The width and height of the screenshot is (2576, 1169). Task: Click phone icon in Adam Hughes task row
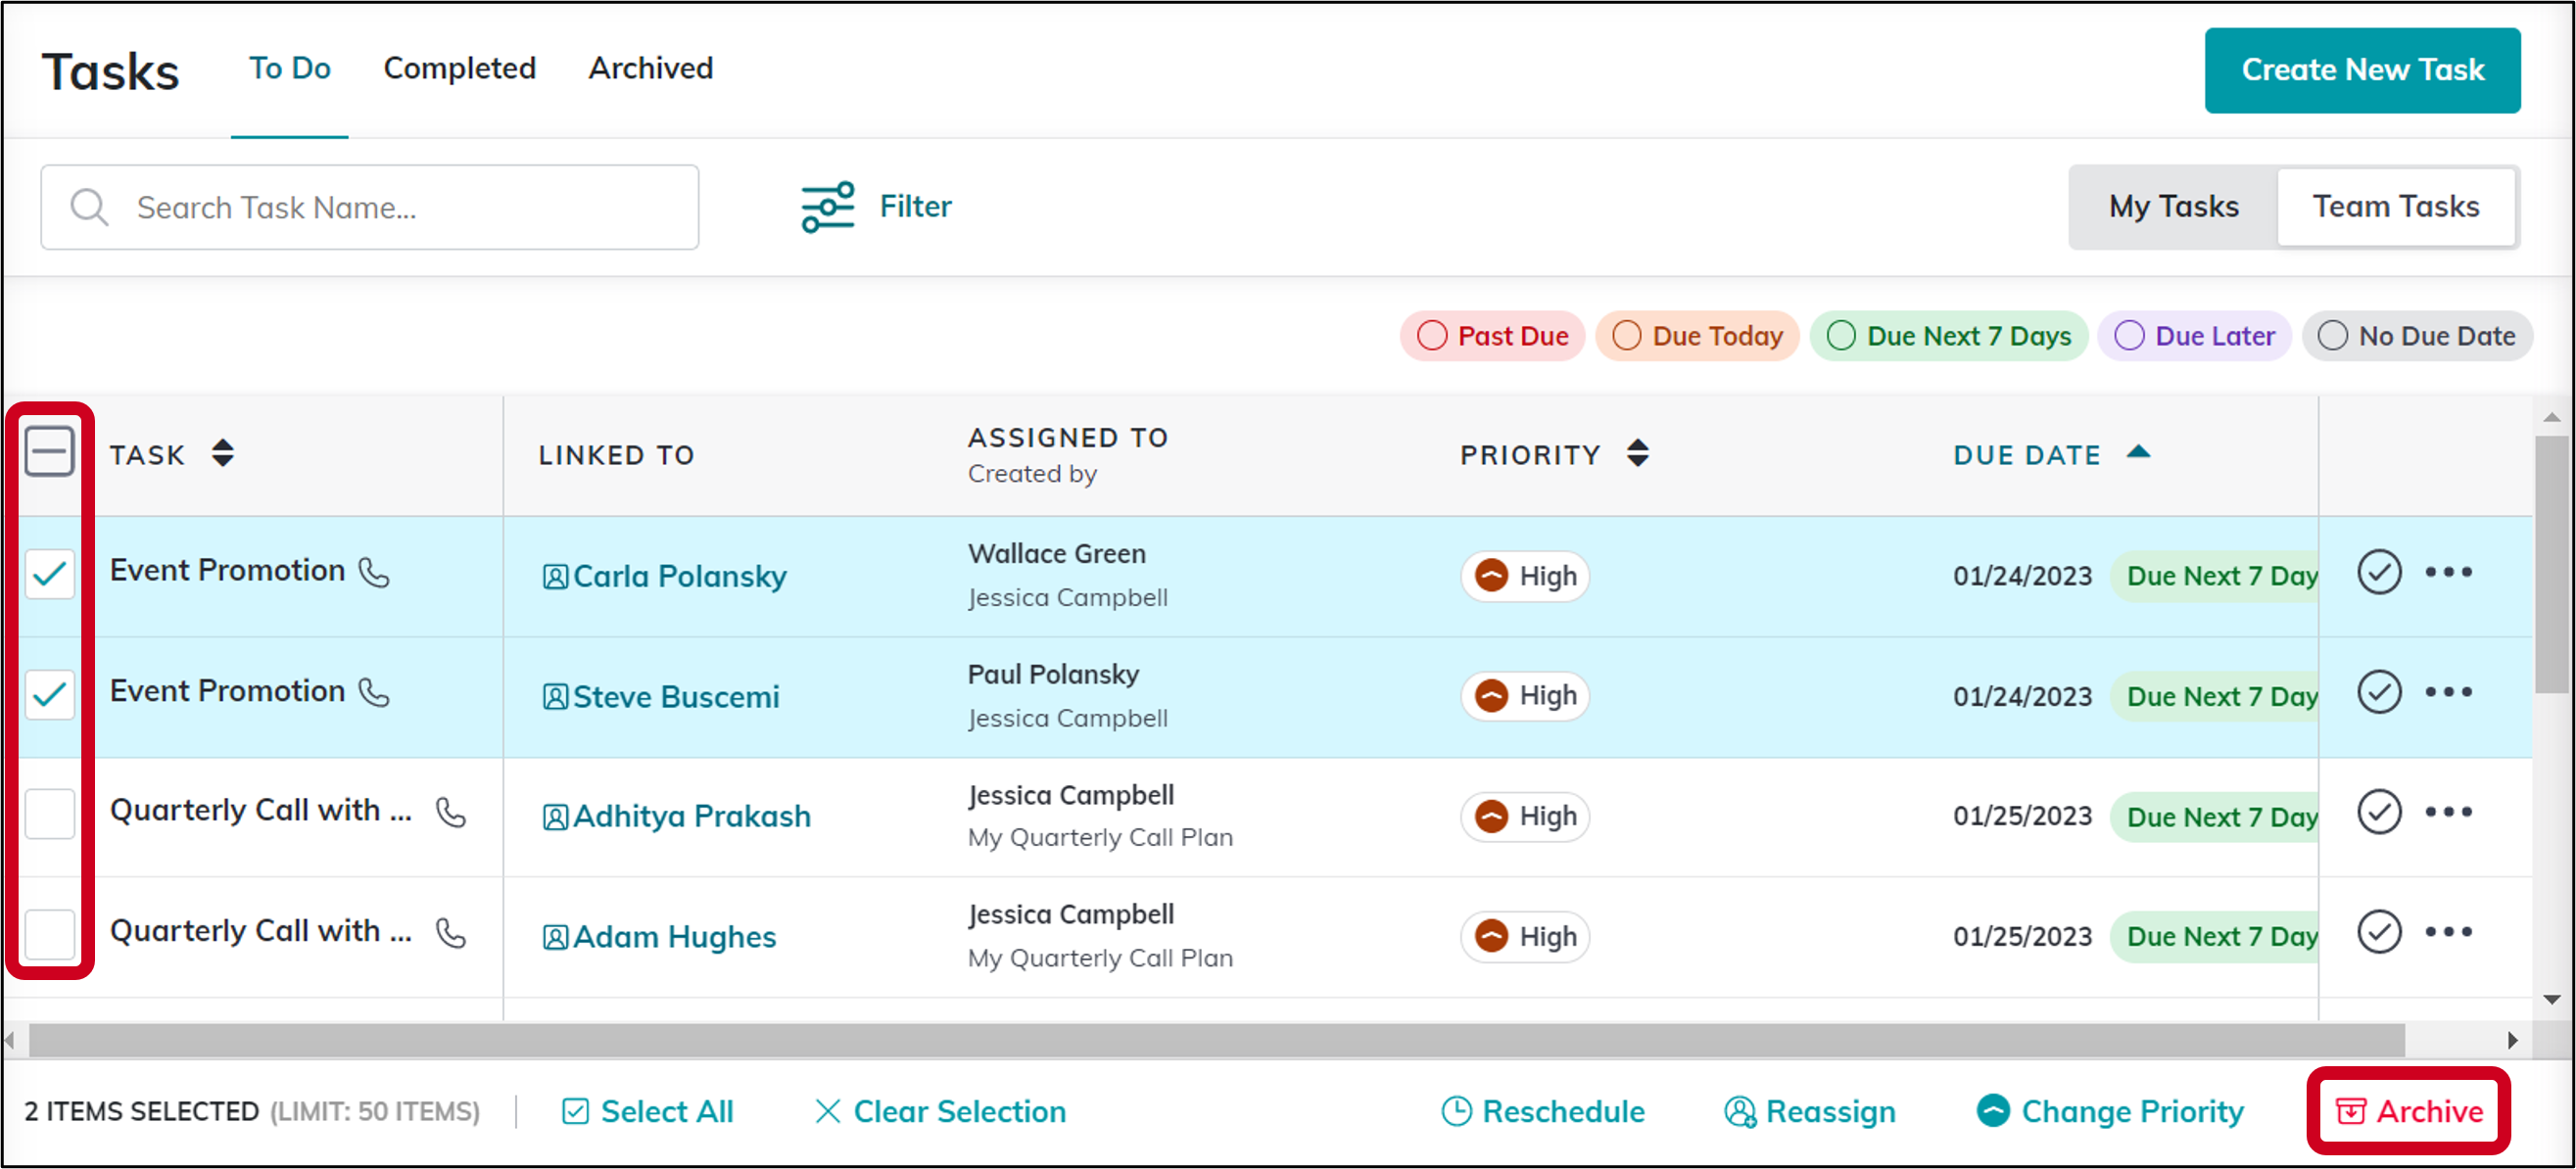coord(451,933)
